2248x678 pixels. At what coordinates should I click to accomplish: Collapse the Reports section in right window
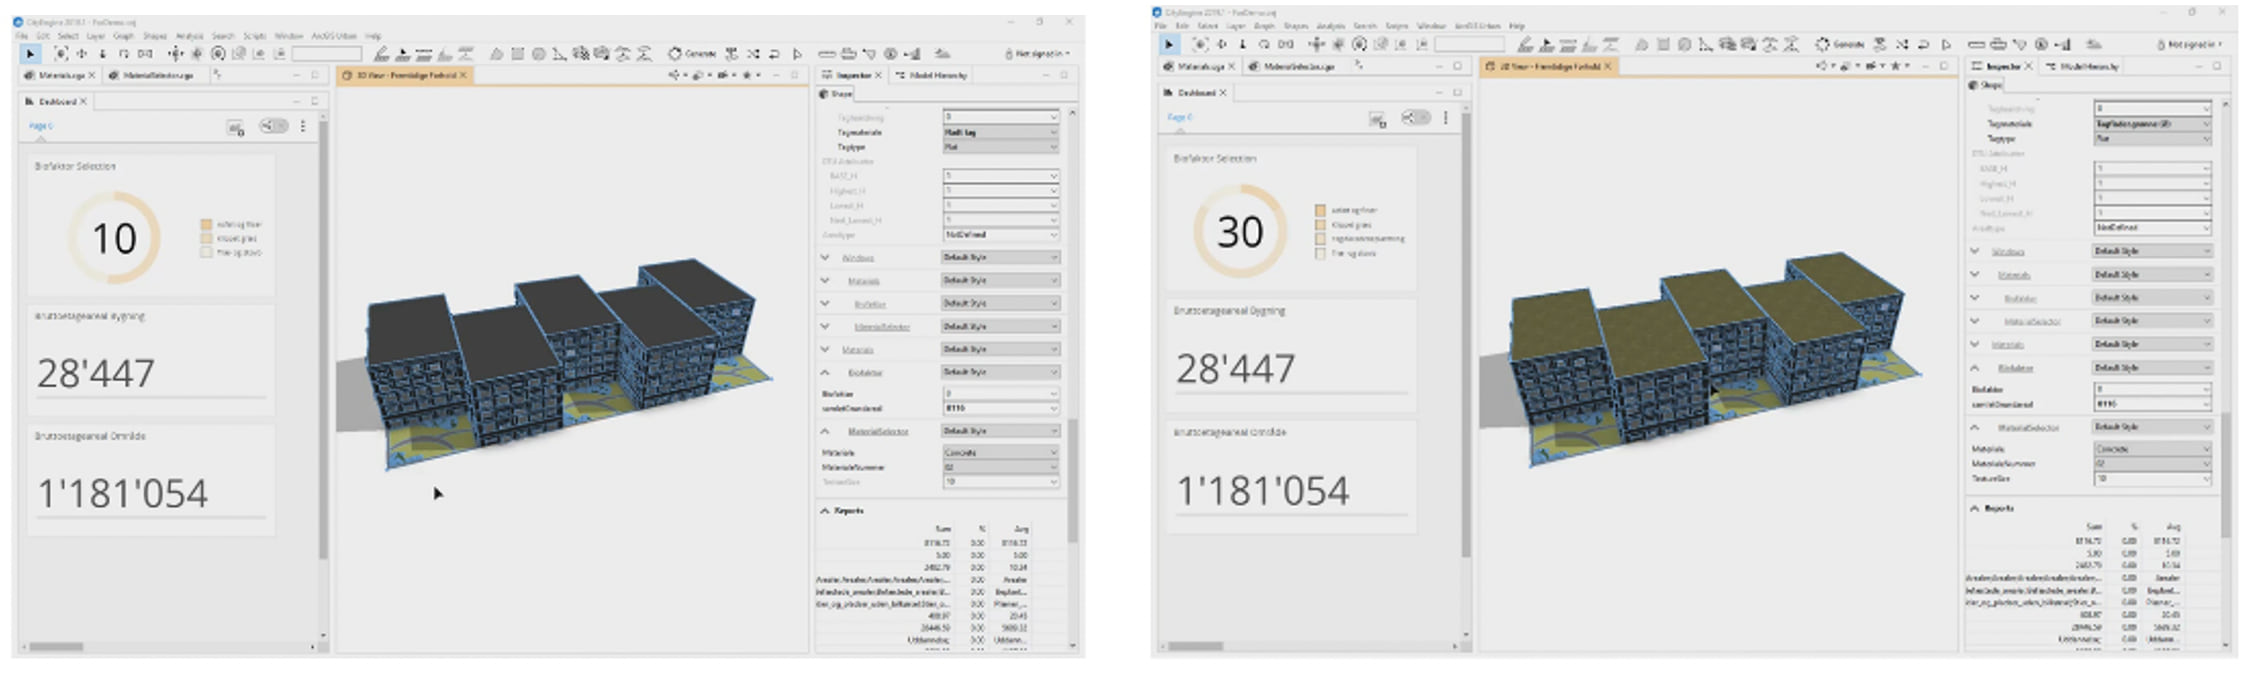pos(1975,508)
